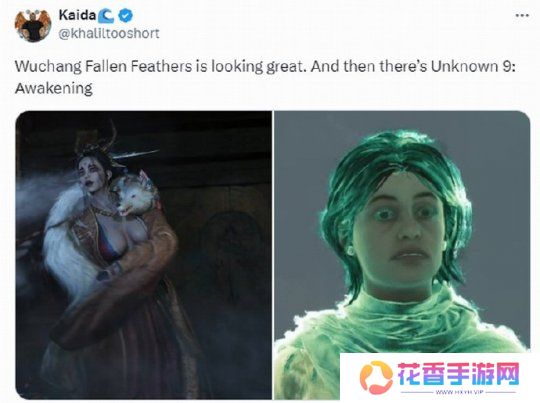
Task: Open the Wuchang Fallen Feathers screenshot
Action: tap(144, 255)
